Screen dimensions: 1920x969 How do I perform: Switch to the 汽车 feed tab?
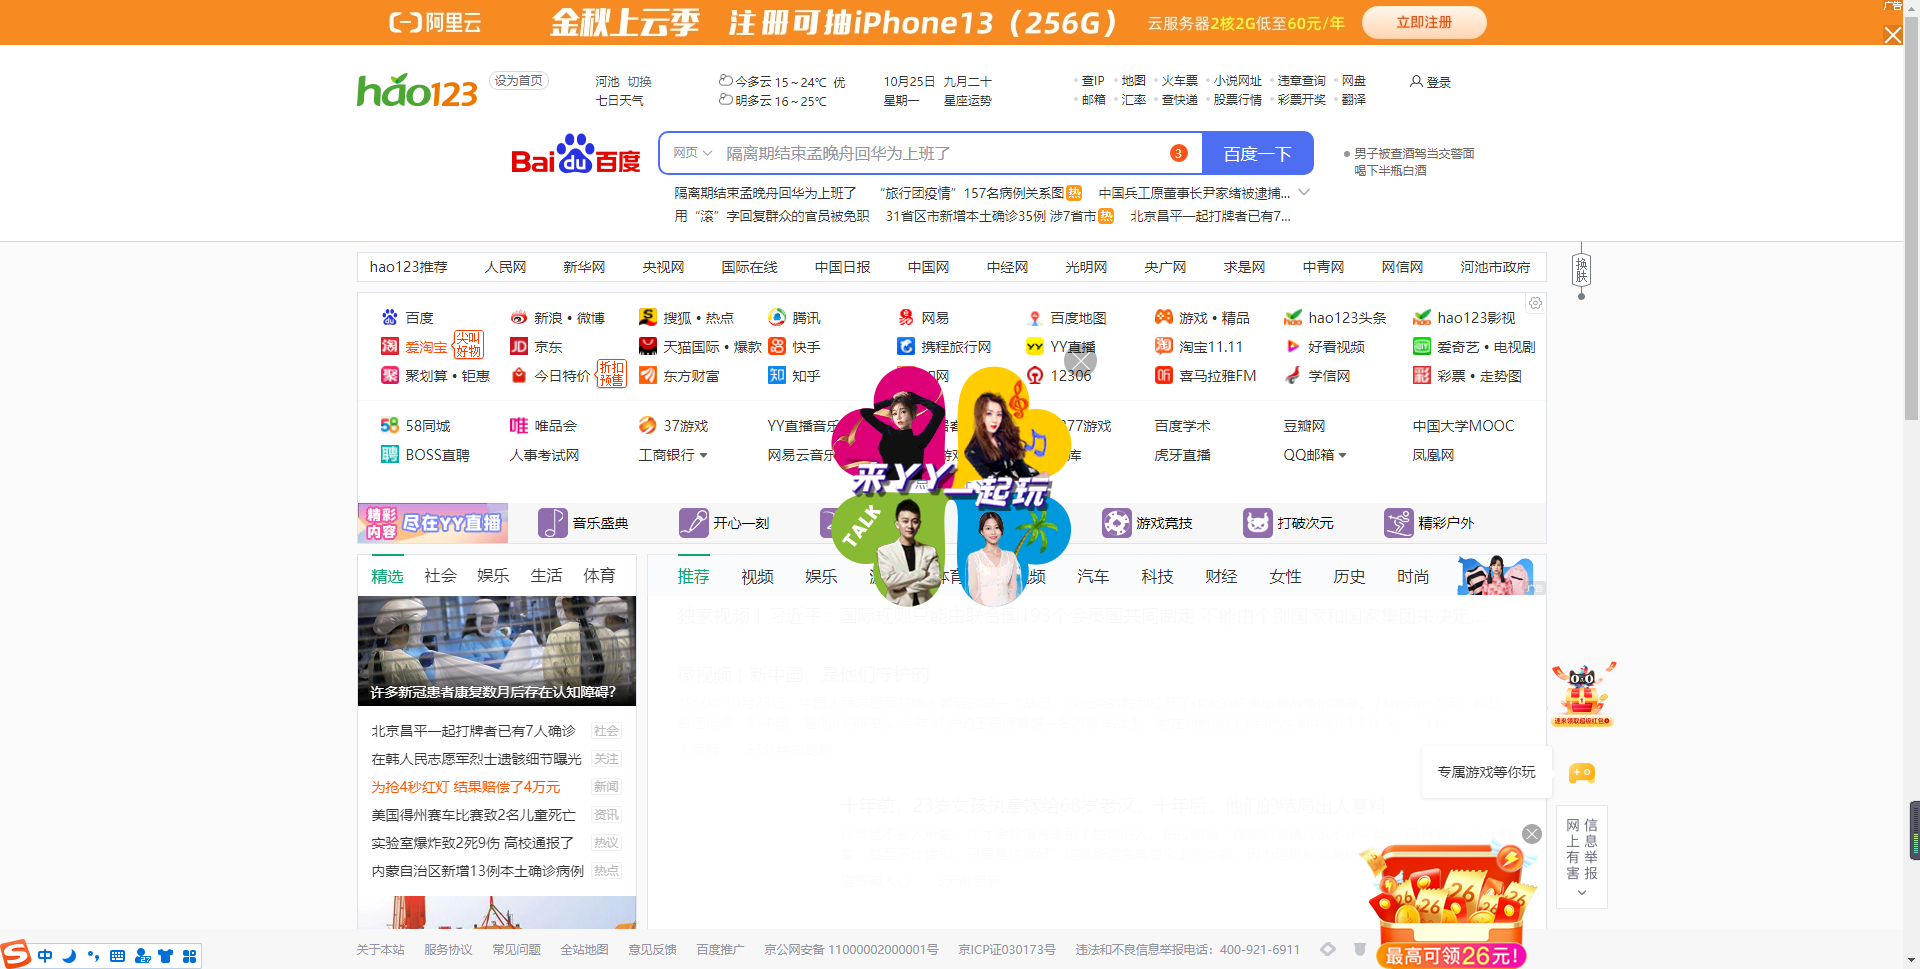1093,577
